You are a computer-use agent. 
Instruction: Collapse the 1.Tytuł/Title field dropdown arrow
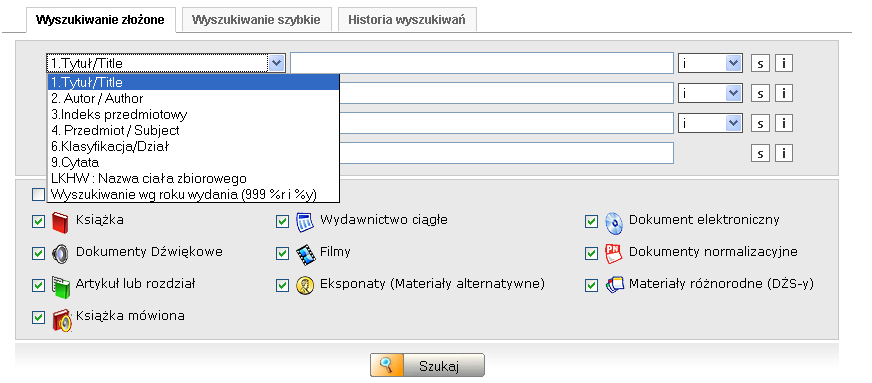tap(276, 63)
